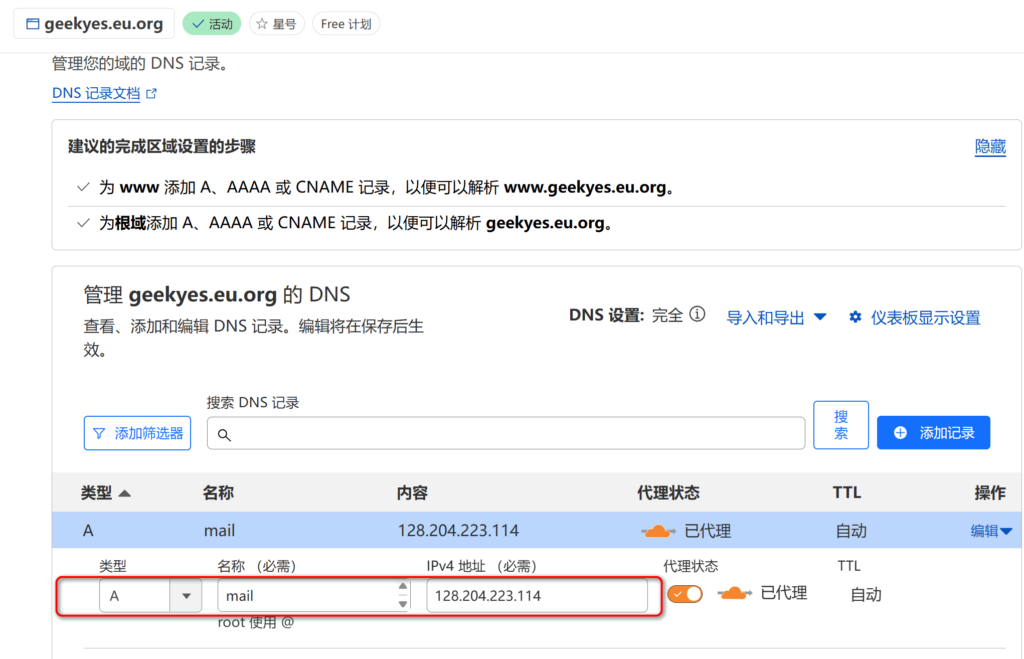Click the external link icon beside DNS 记录文档
Image resolution: width=1024 pixels, height=659 pixels.
[x=152, y=93]
